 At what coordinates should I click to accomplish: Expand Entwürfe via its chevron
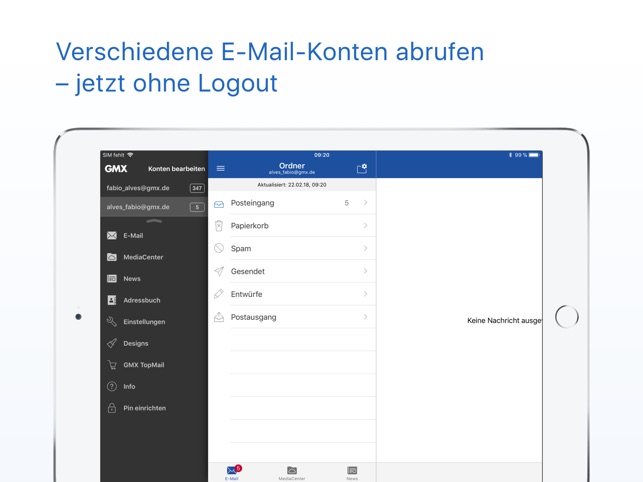click(x=365, y=294)
